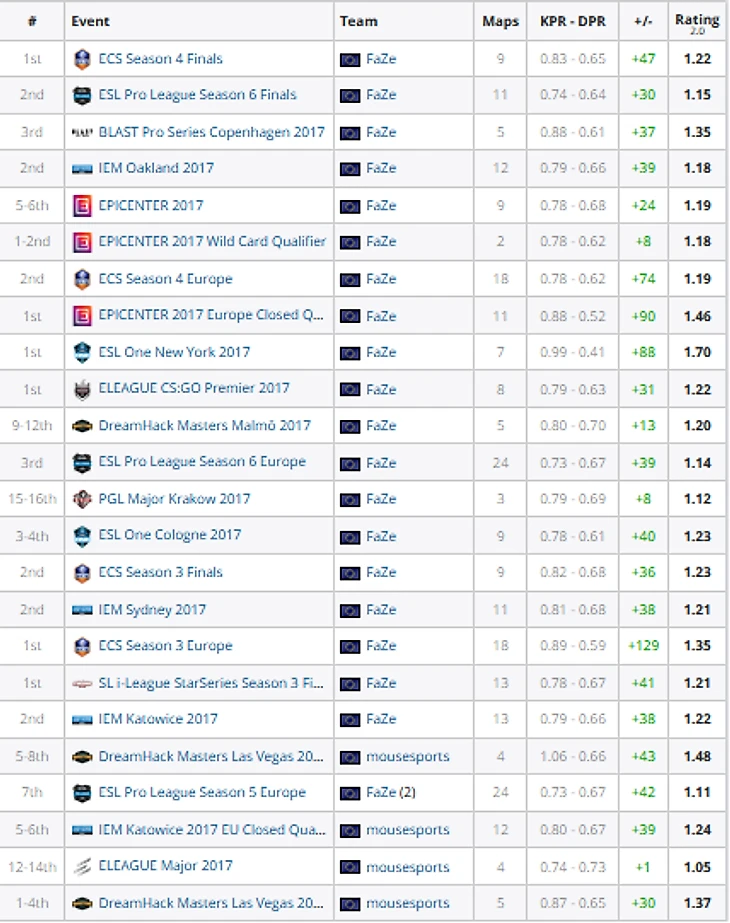Viewport: 730px width, 923px height.
Task: Sort table by the Maps column header
Action: pyautogui.click(x=500, y=22)
